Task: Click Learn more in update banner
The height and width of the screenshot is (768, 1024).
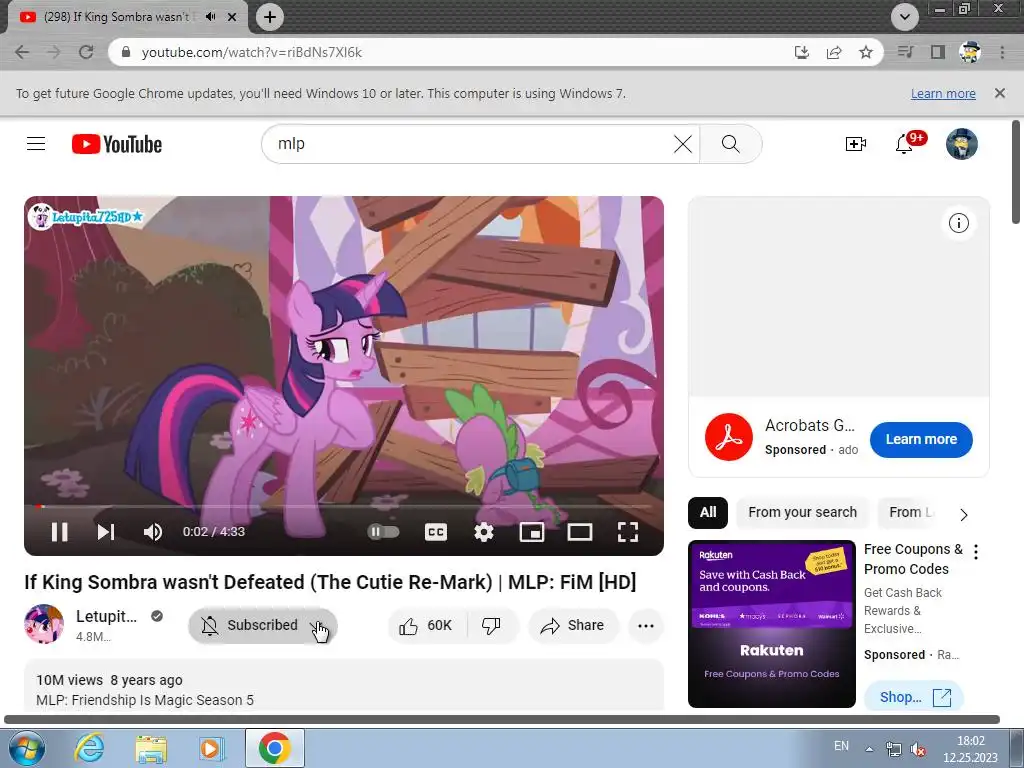Action: [x=943, y=93]
